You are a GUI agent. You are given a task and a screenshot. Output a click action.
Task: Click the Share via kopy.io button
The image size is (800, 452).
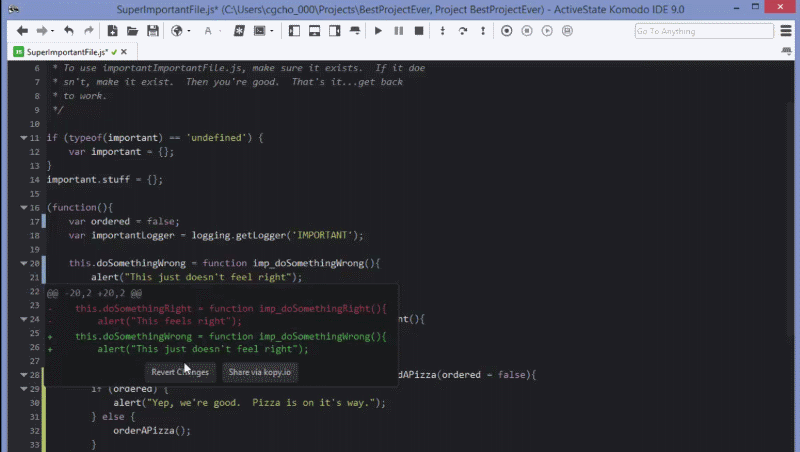(260, 372)
